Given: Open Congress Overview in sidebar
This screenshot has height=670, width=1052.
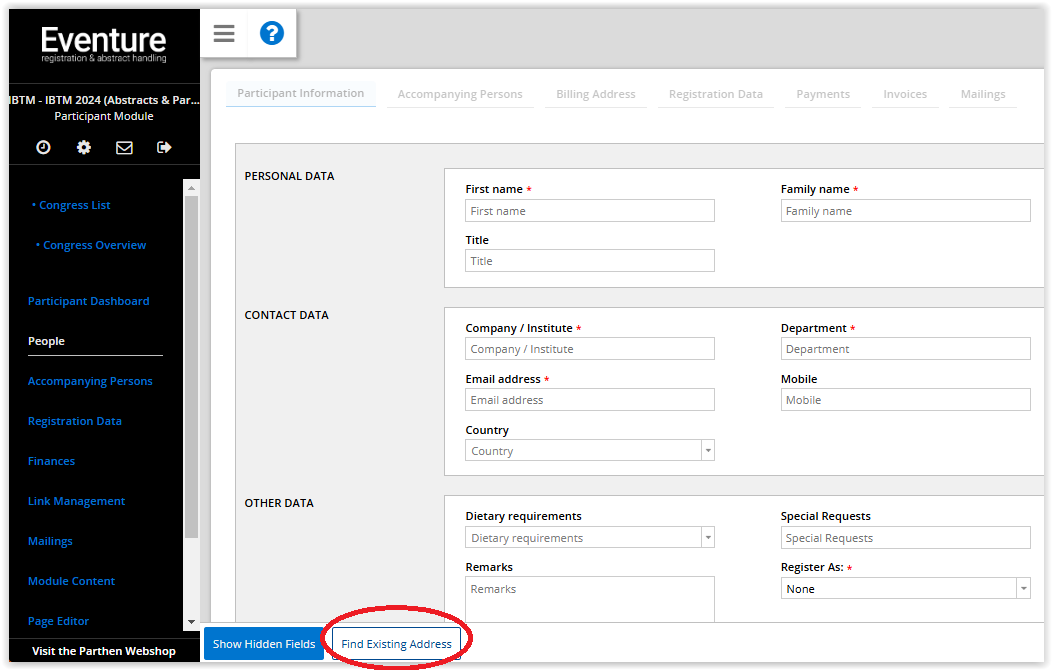Looking at the screenshot, I should click(x=95, y=245).
